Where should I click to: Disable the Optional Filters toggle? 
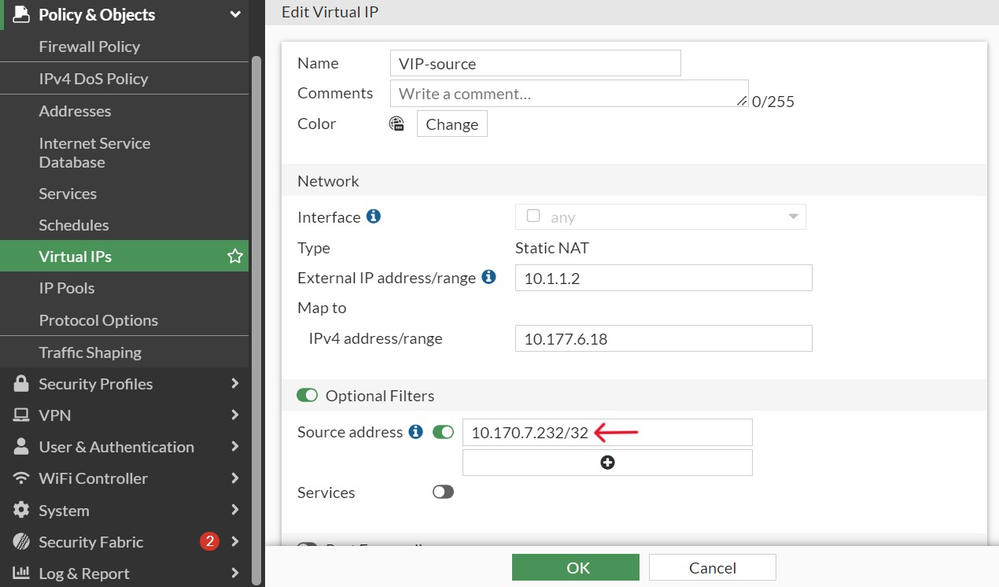[307, 396]
